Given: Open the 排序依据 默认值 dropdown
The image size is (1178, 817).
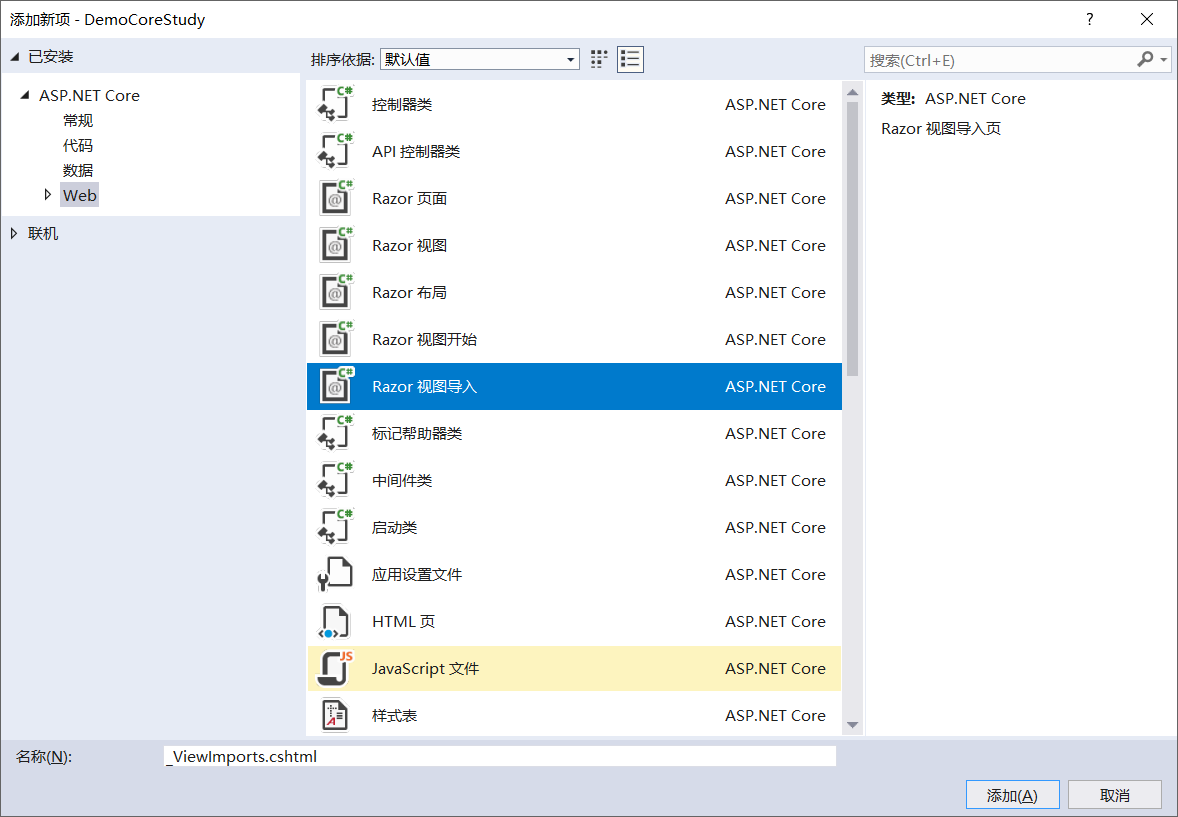Looking at the screenshot, I should pyautogui.click(x=480, y=59).
